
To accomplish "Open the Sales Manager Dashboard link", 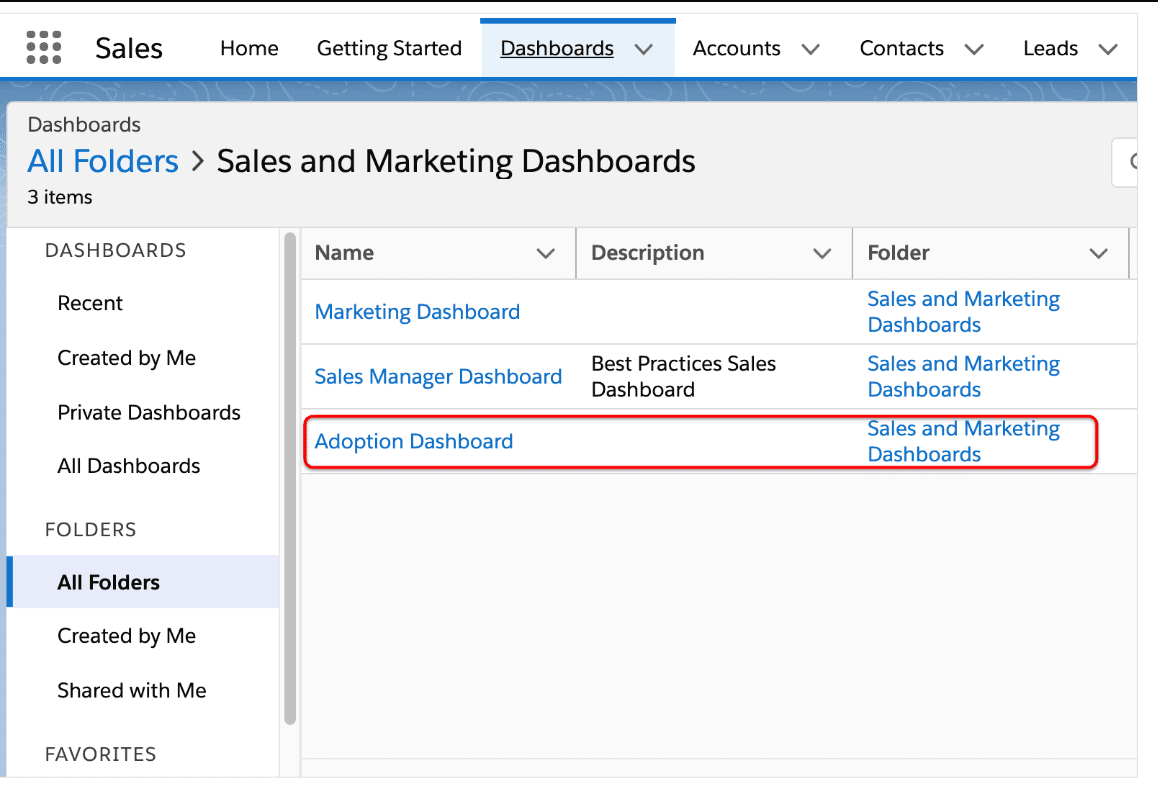I will tap(438, 377).
